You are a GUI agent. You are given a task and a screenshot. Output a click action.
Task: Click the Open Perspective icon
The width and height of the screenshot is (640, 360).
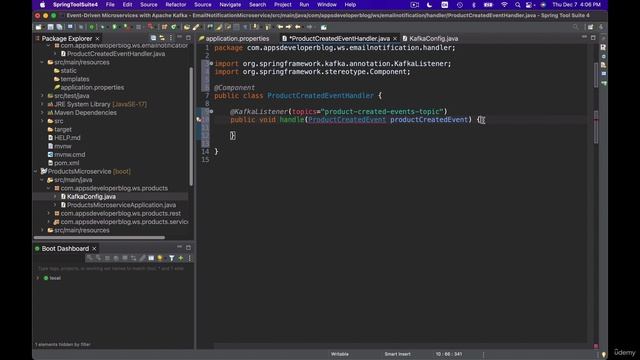[x=591, y=27]
